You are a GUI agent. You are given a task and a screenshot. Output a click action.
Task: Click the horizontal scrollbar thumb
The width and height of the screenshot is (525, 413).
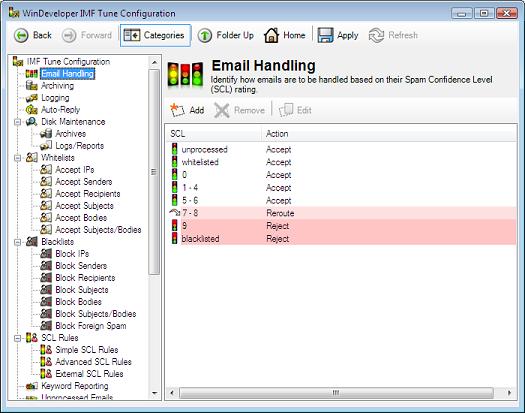point(336,393)
